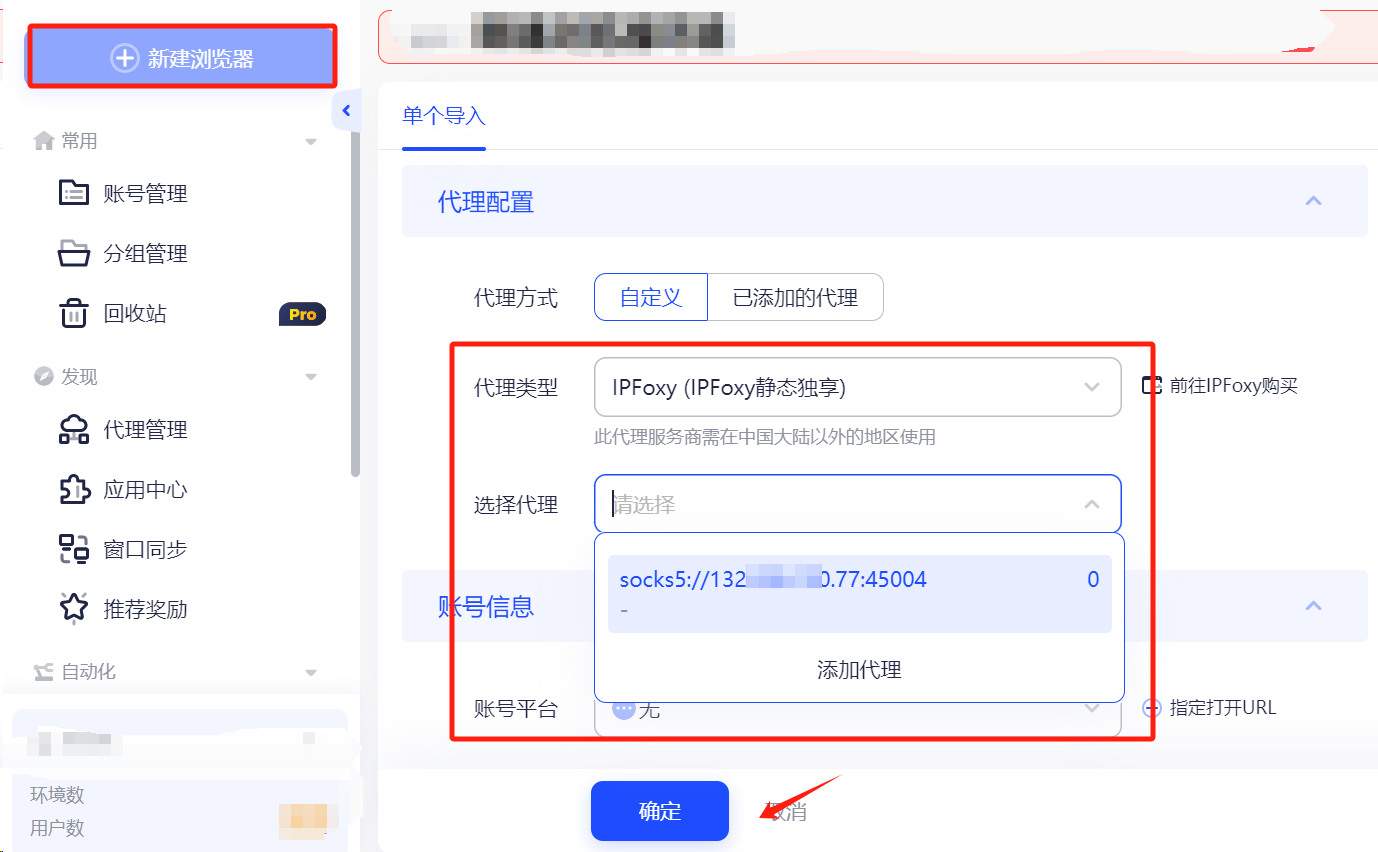This screenshot has width=1378, height=852.
Task: Select the 已添加的代理 proxy method
Action: tap(795, 297)
